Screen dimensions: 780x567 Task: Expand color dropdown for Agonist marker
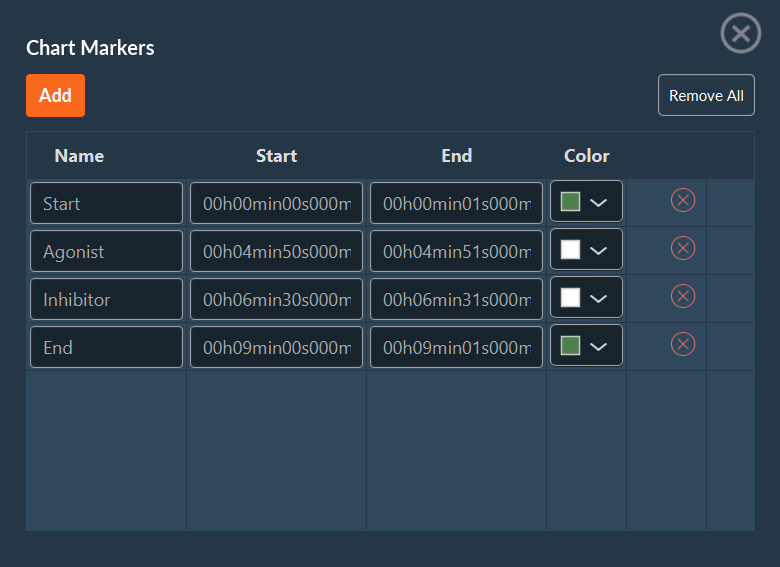coord(598,250)
